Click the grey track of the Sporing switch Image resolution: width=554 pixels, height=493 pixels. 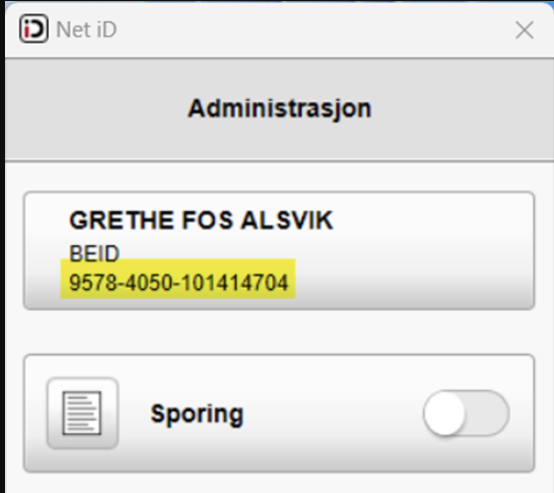[488, 413]
